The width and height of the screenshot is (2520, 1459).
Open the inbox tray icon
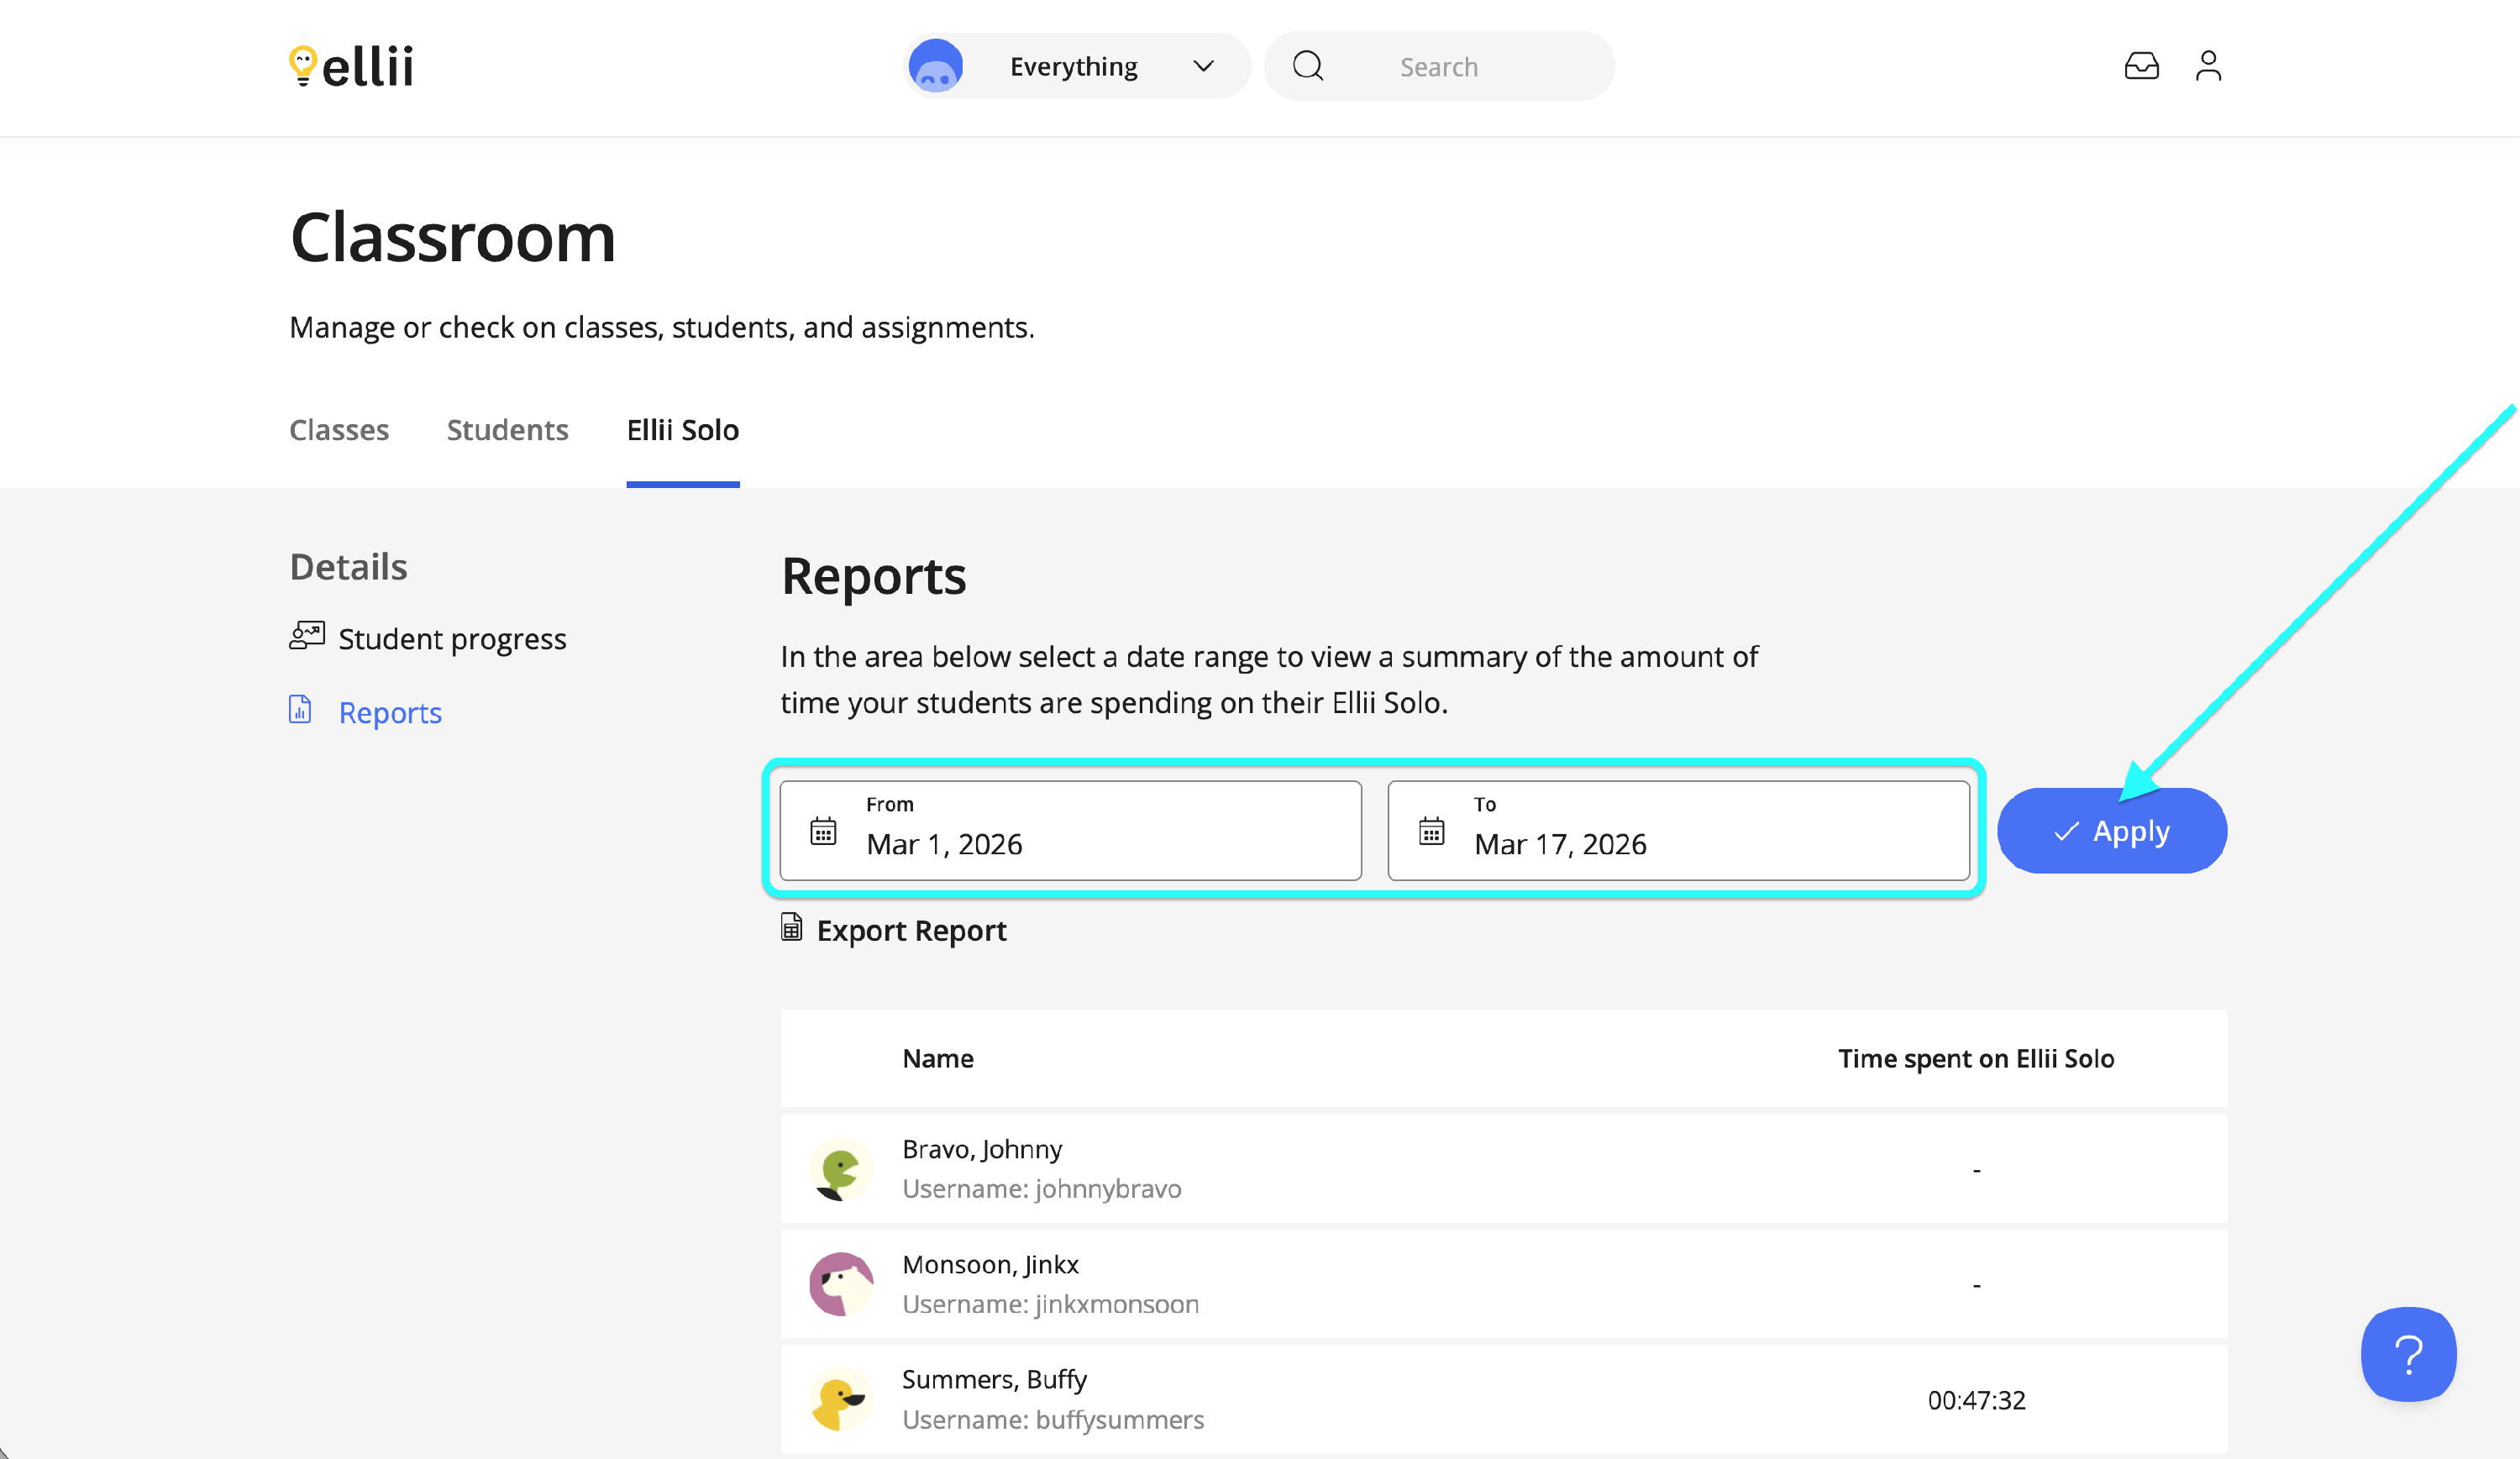tap(2141, 66)
